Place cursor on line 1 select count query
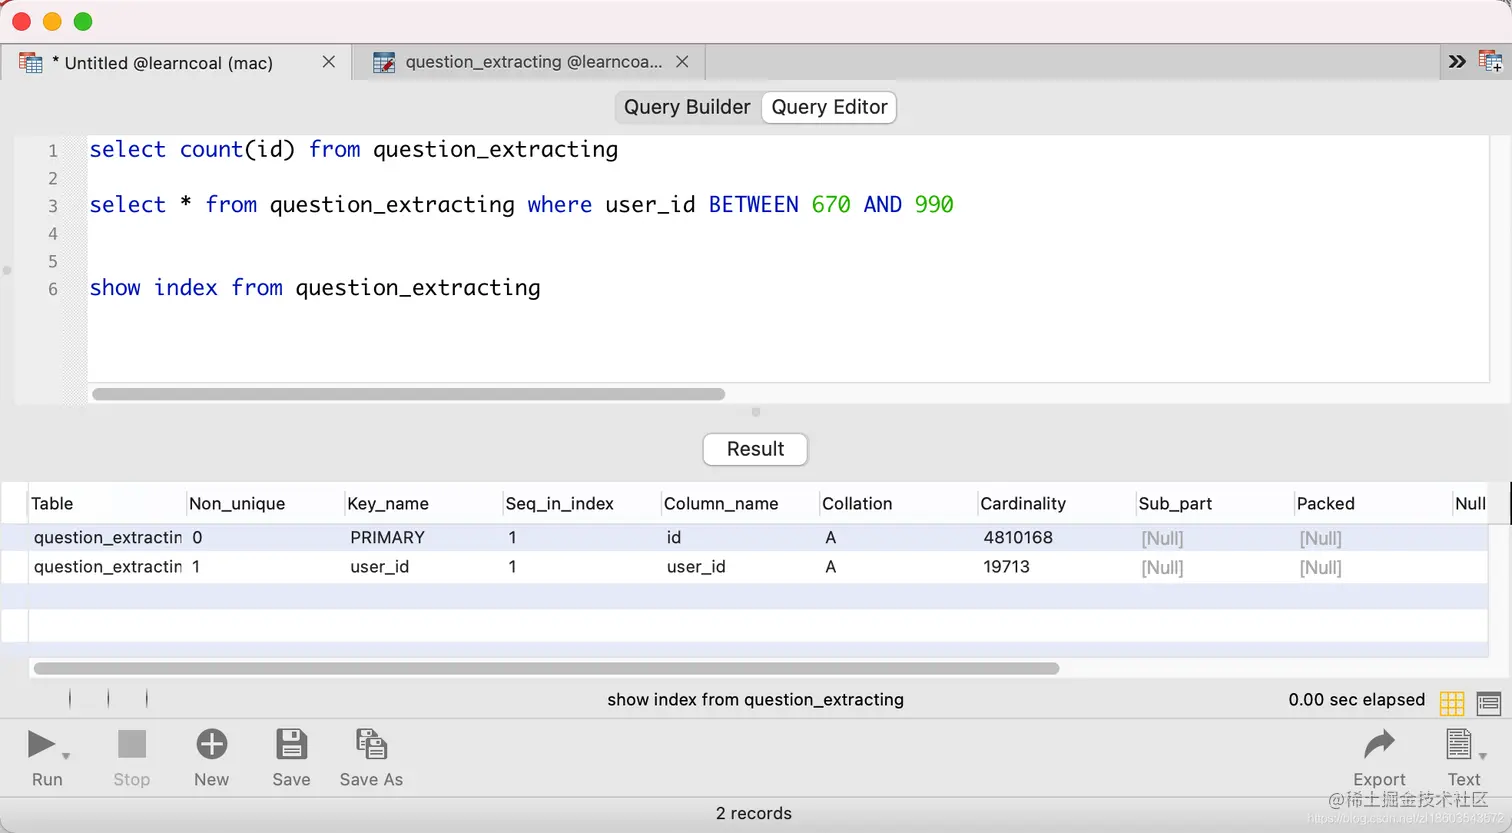This screenshot has width=1512, height=833. point(354,150)
